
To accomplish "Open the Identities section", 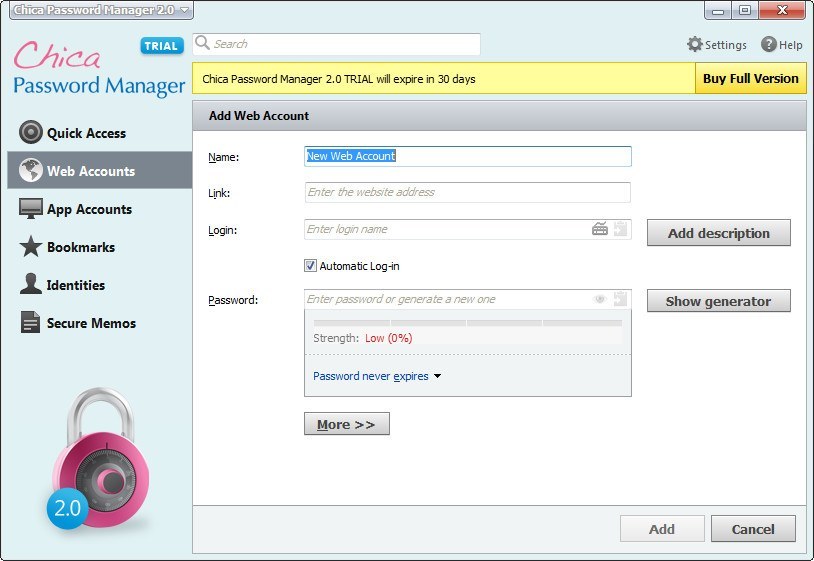I will 100,285.
